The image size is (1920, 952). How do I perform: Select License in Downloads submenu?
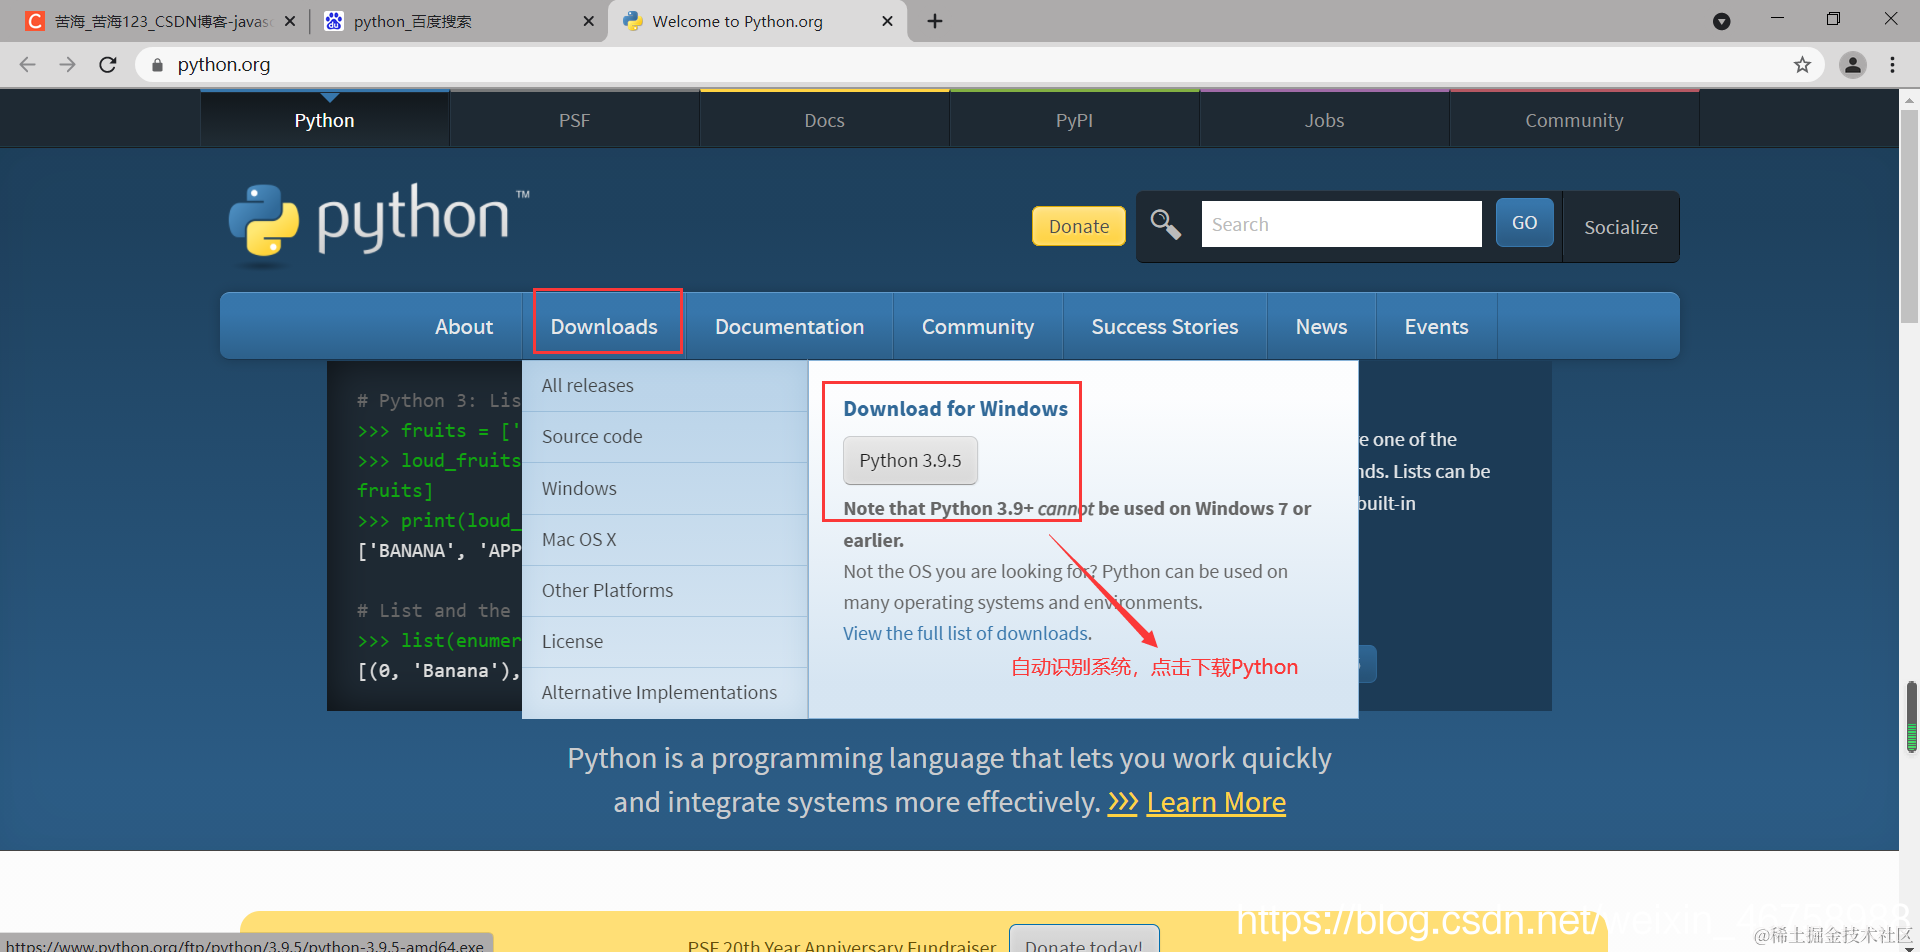click(x=665, y=642)
